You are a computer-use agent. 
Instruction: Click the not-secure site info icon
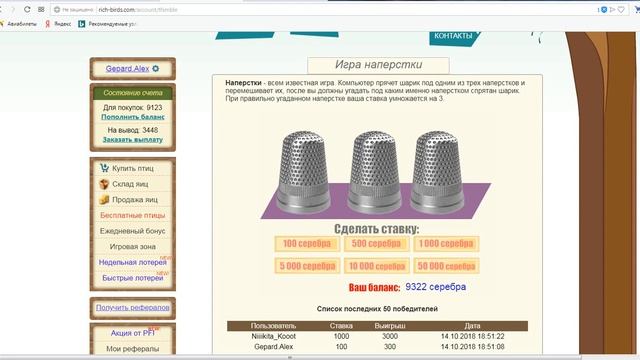point(57,9)
